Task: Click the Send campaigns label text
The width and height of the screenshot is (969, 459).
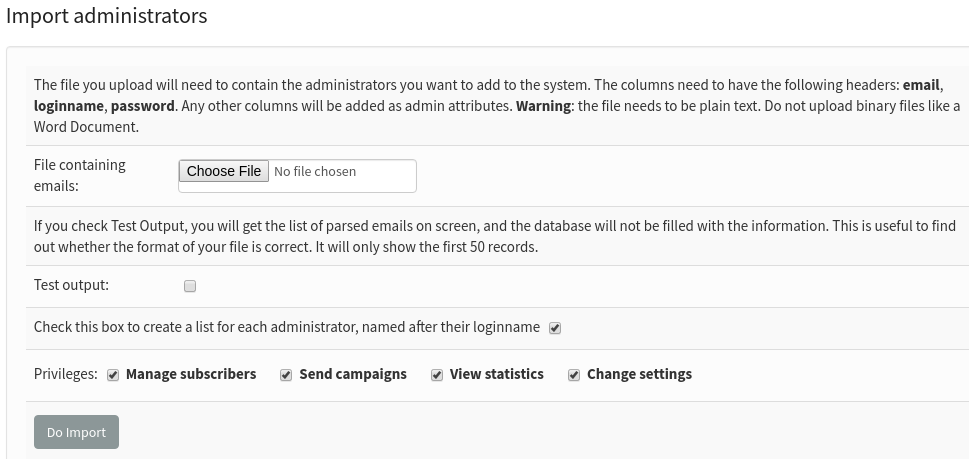Action: [353, 374]
